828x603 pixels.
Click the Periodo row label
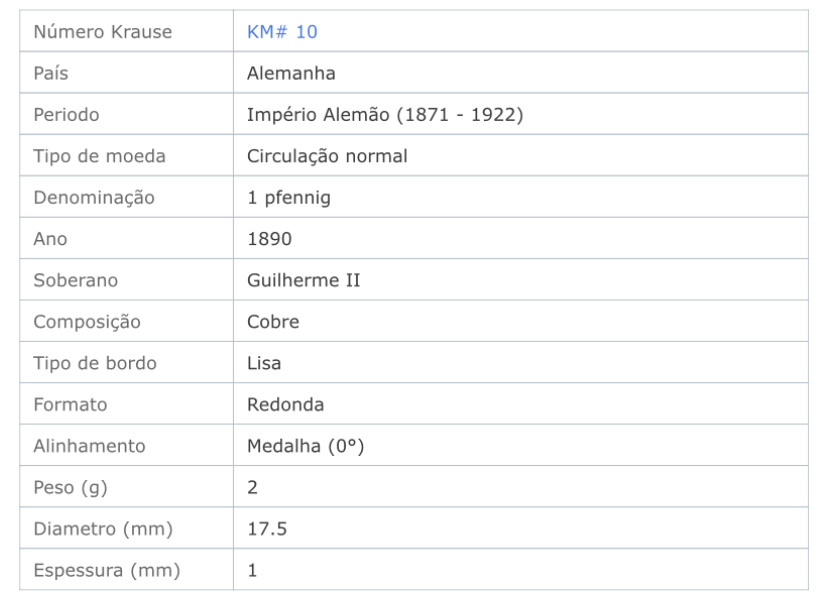(66, 115)
